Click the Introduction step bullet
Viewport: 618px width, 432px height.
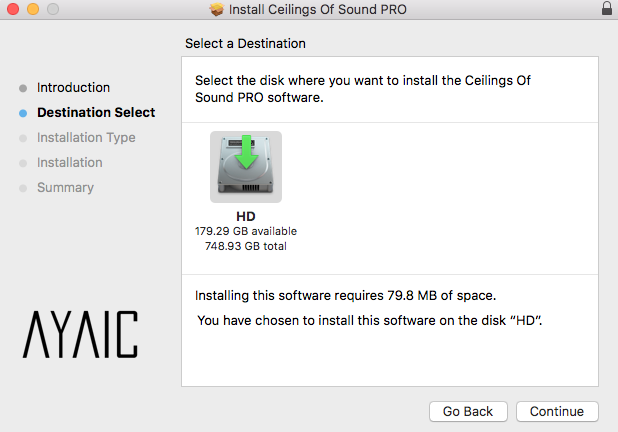coord(23,88)
